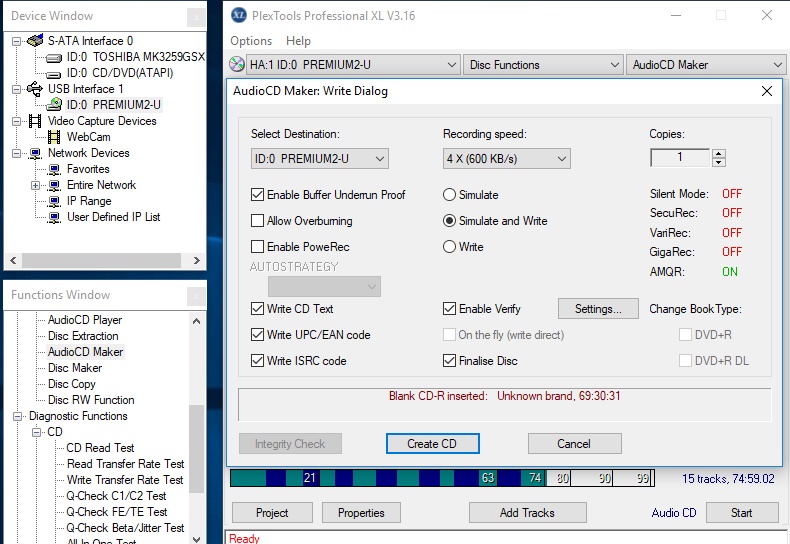
Task: Uncheck Enable Buffer Underrun Proof
Action: coord(257,194)
